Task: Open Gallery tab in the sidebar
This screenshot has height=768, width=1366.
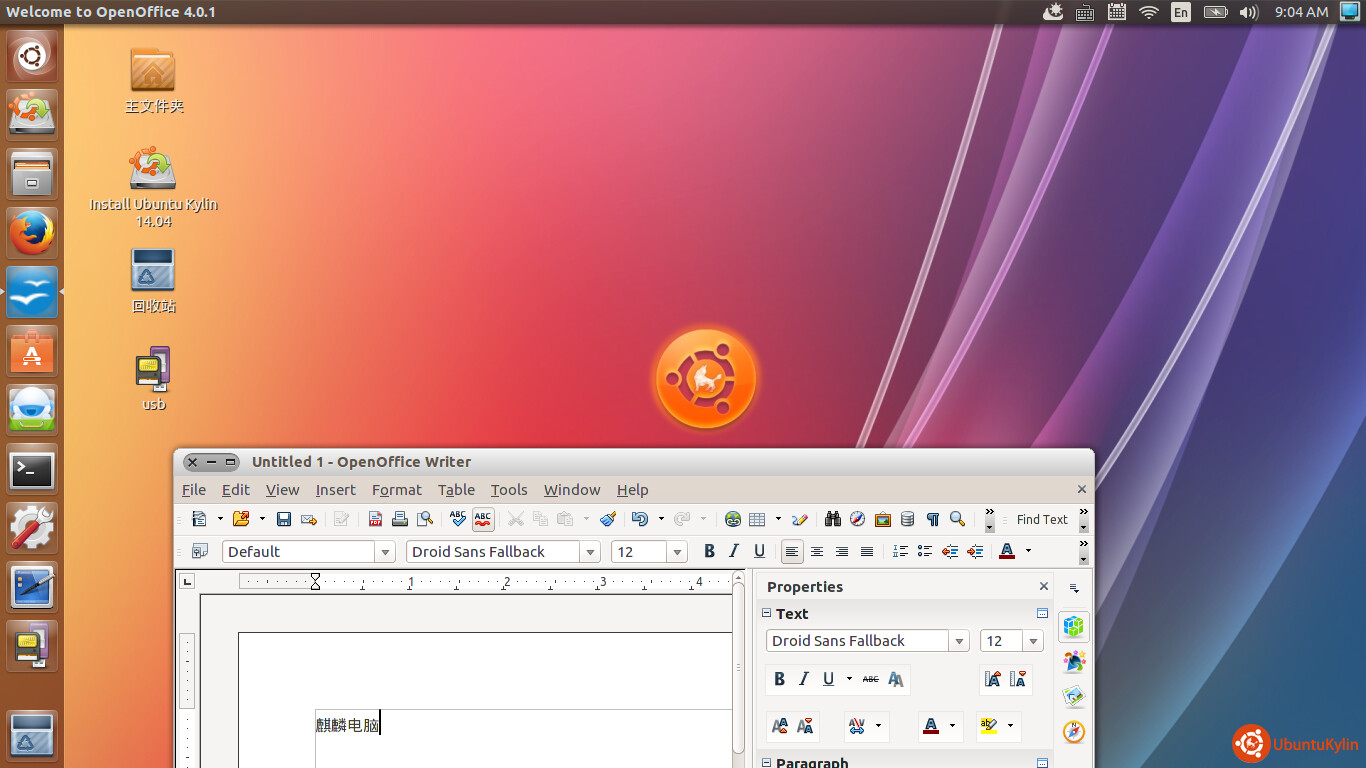Action: point(1074,696)
